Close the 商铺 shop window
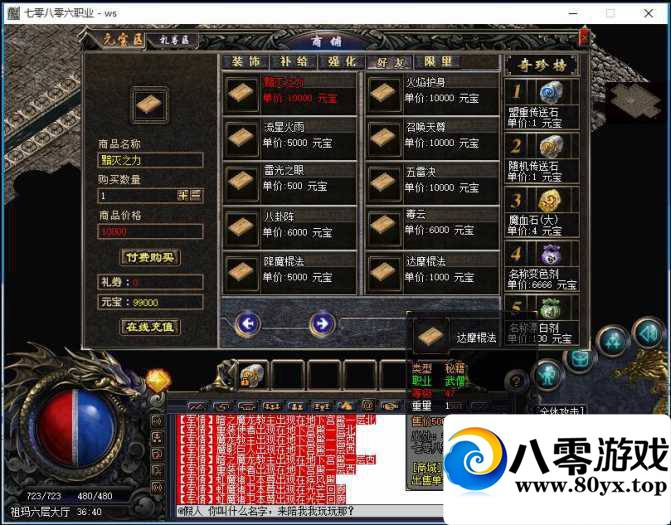671x525 pixels. 583,37
